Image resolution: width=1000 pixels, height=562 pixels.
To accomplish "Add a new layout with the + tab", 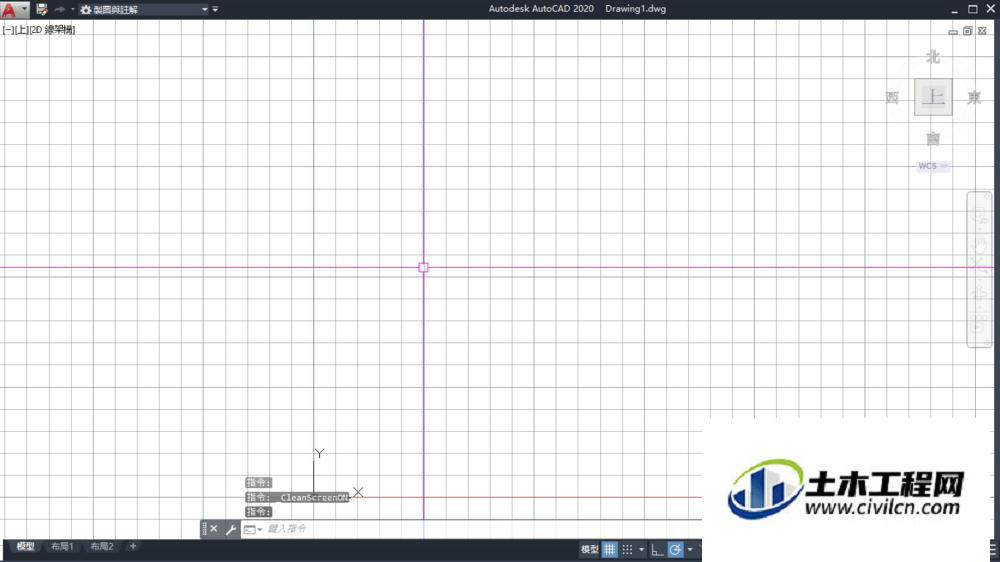I will pyautogui.click(x=133, y=547).
